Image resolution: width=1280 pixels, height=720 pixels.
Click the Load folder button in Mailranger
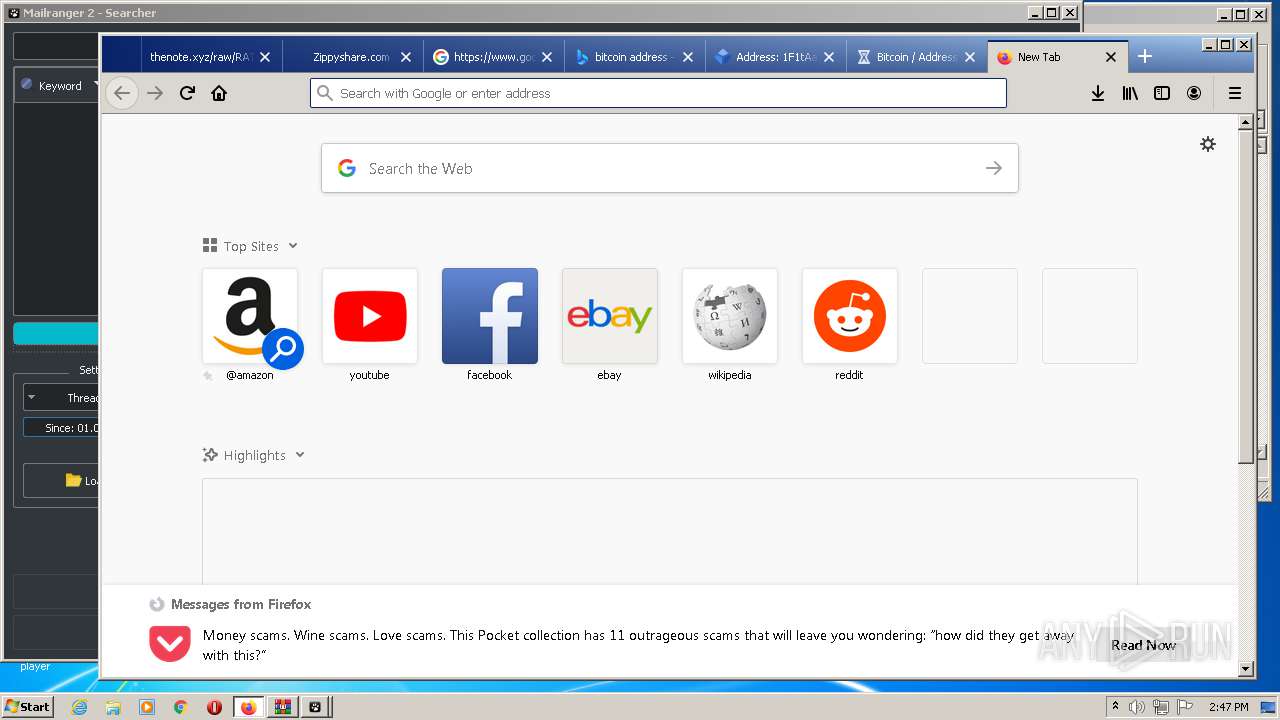[x=61, y=481]
